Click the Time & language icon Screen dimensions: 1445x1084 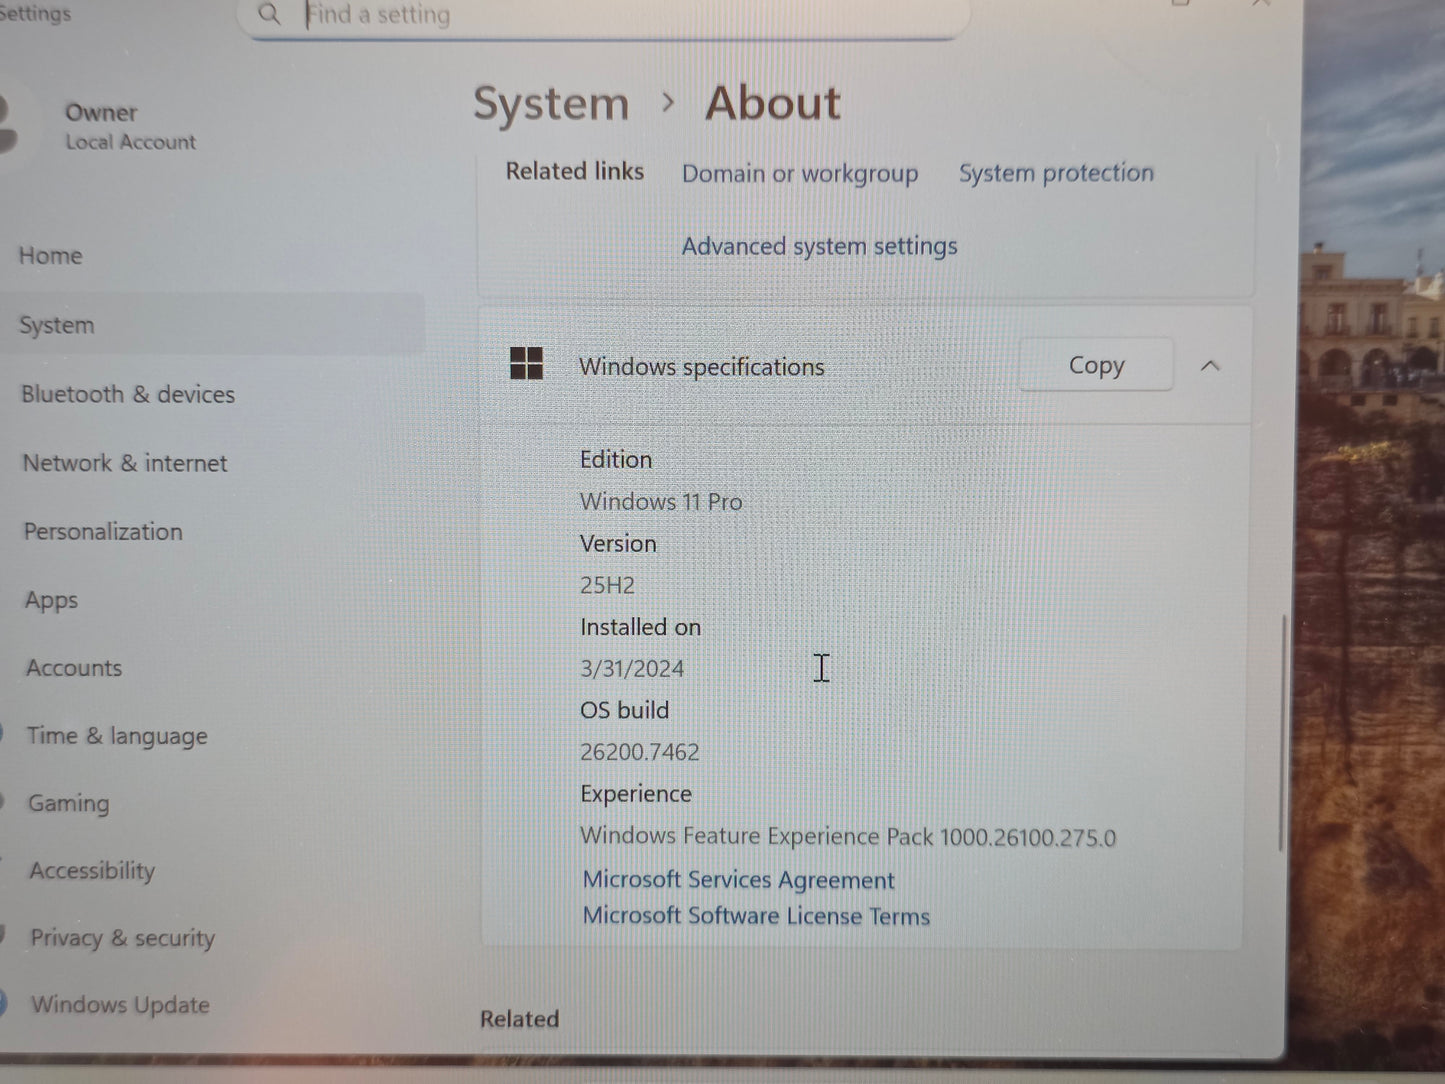pyautogui.click(x=5, y=736)
